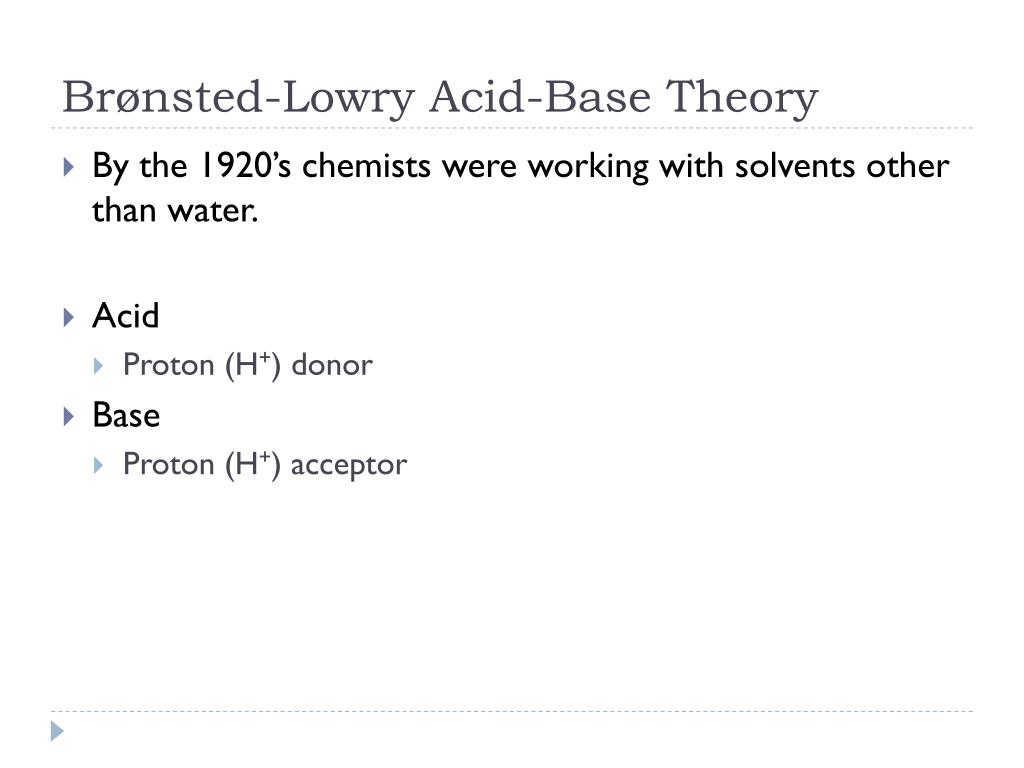Click the triangle bullet beside the 1920's sentence
Image resolution: width=1024 pixels, height=768 pixels.
coord(69,167)
